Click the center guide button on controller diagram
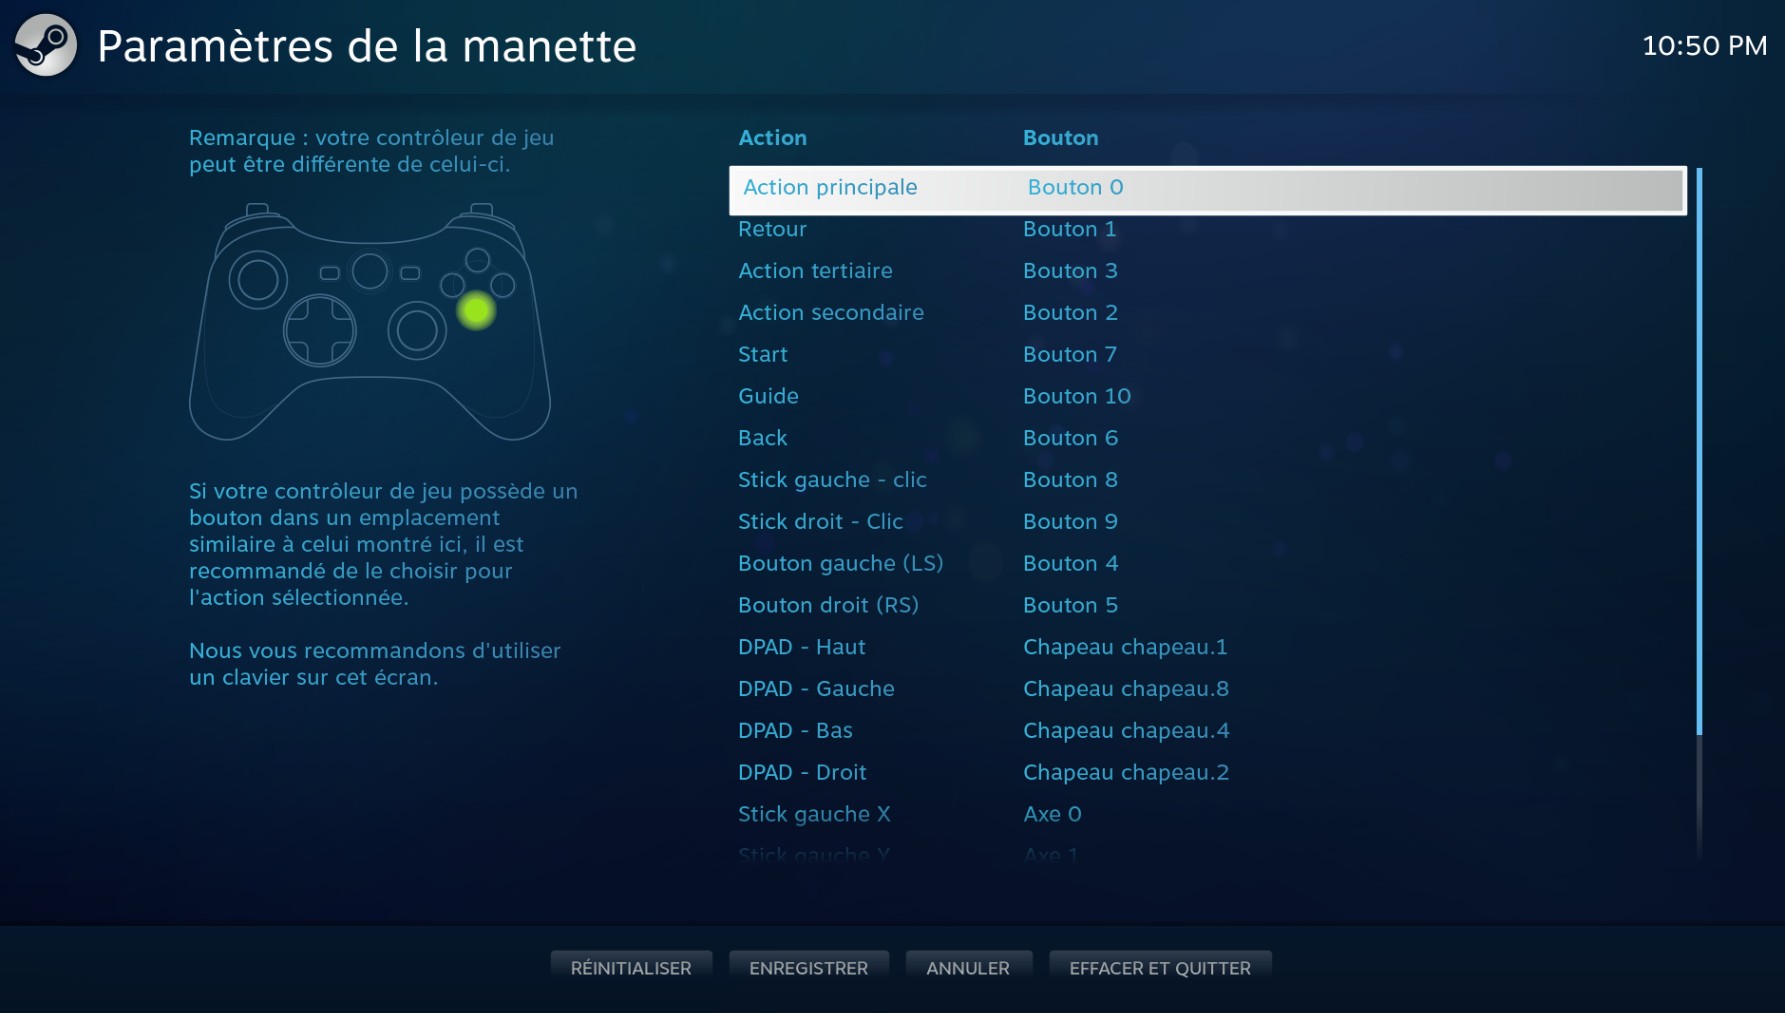This screenshot has height=1013, width=1785. coord(370,271)
